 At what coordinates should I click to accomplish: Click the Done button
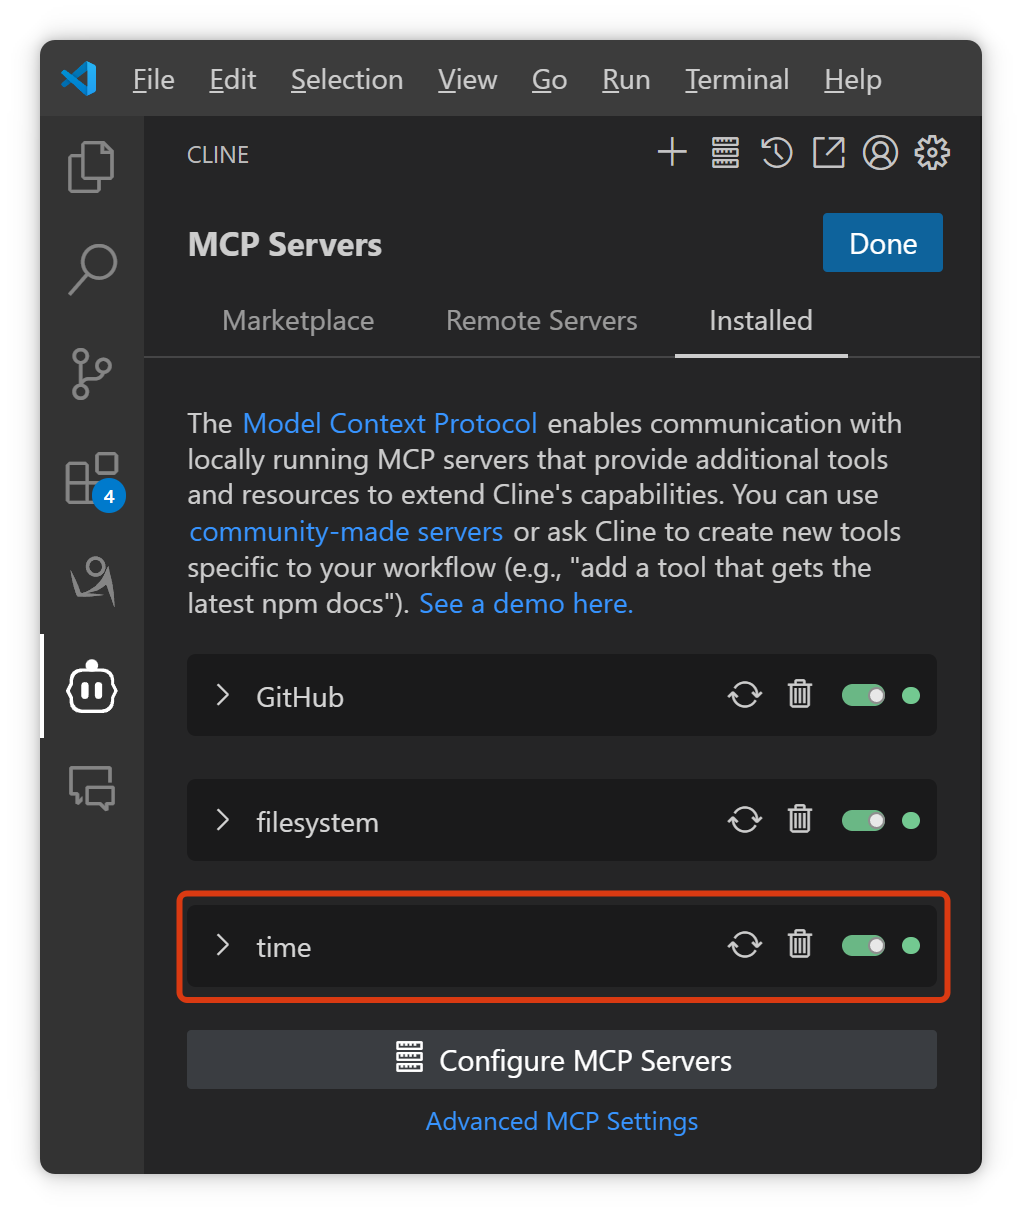click(x=882, y=243)
